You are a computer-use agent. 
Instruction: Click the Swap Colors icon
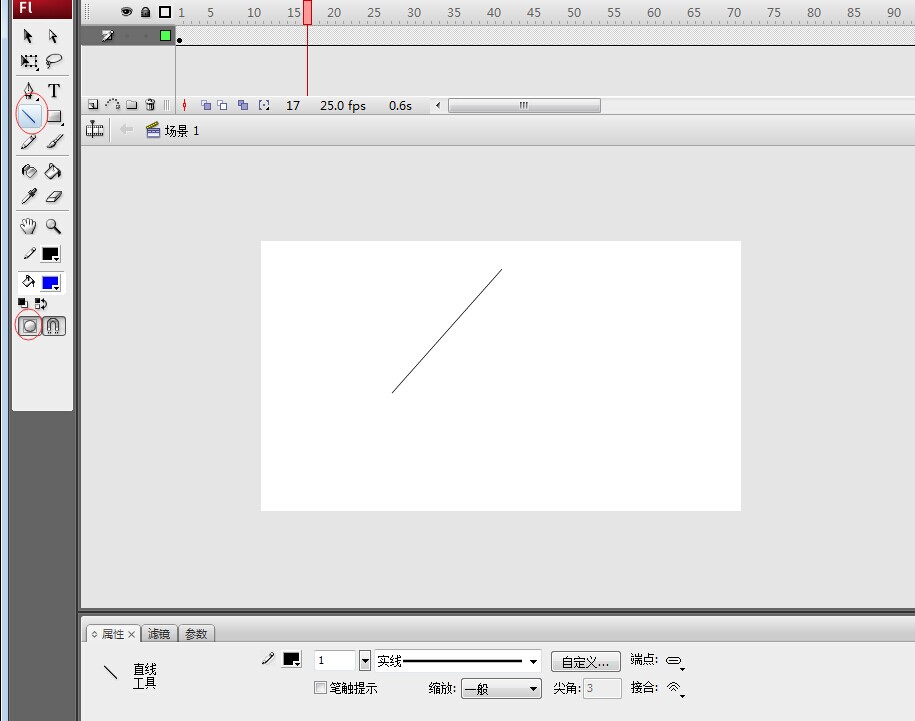pos(41,303)
